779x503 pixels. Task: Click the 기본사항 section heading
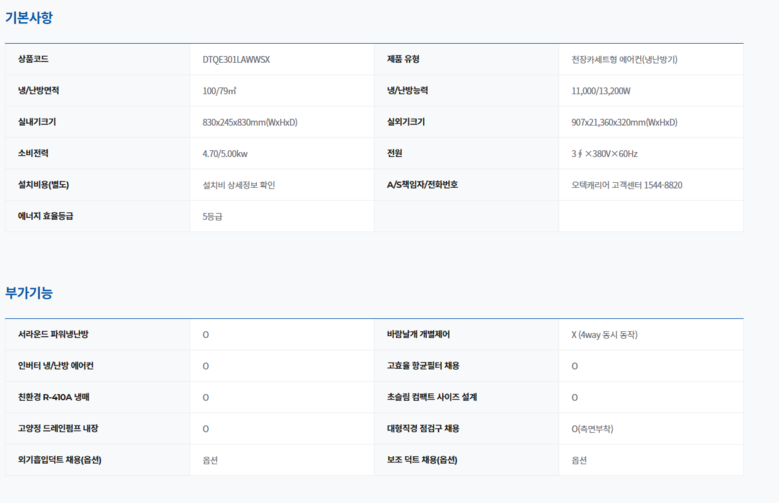tap(29, 18)
